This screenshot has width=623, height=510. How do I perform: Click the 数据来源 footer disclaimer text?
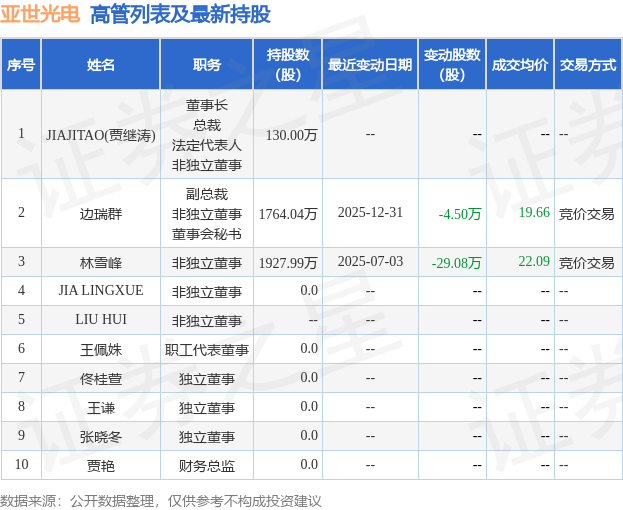(x=161, y=501)
